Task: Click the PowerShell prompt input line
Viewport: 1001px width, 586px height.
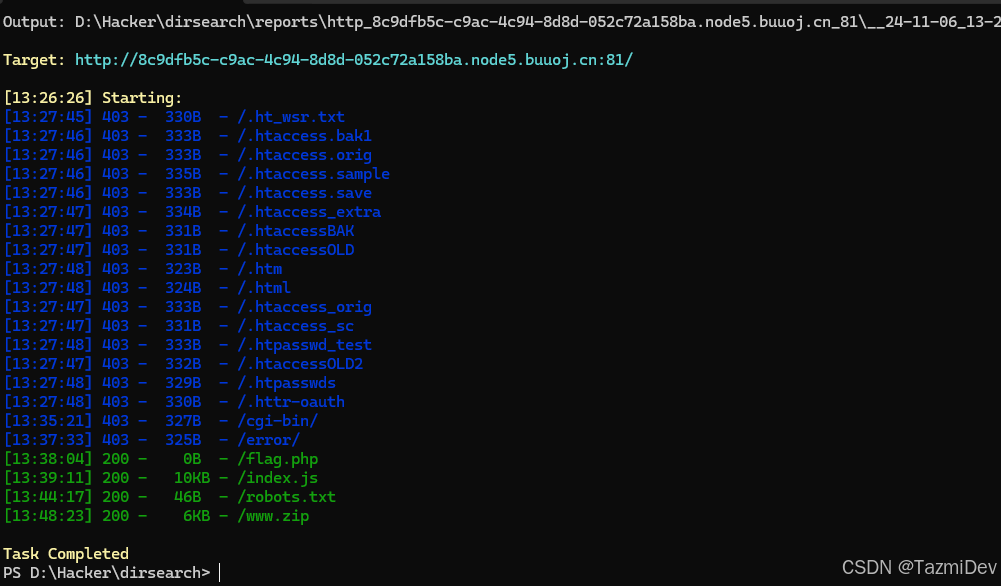Action: (112, 573)
